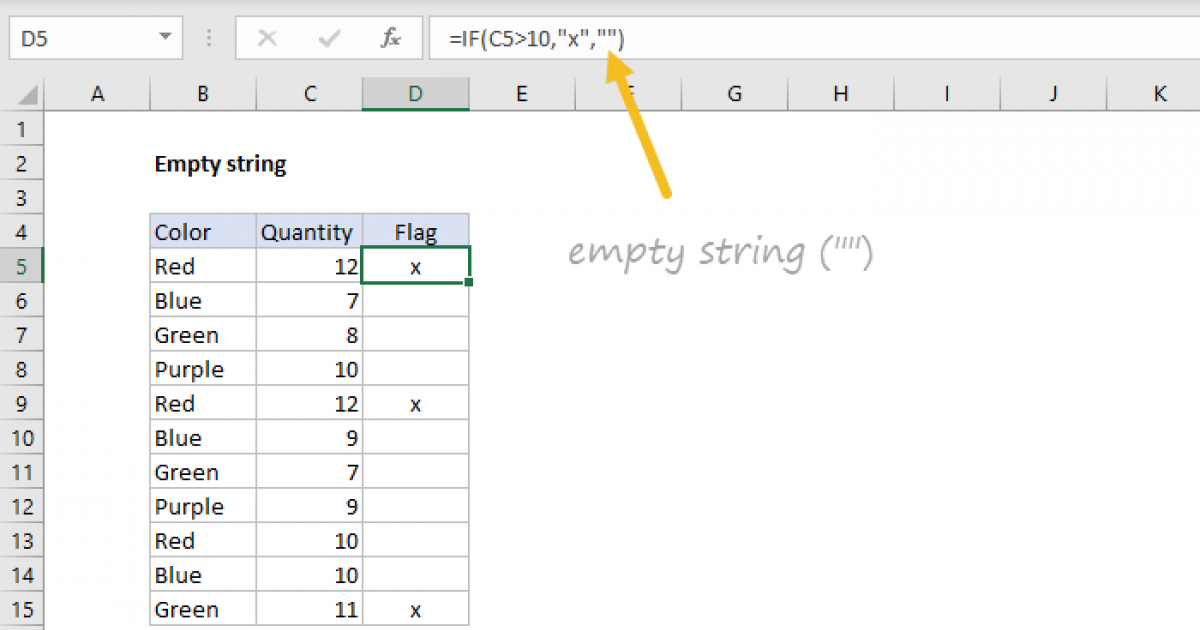
Task: Click the Enter checkmark icon in formula bar
Action: pyautogui.click(x=327, y=38)
